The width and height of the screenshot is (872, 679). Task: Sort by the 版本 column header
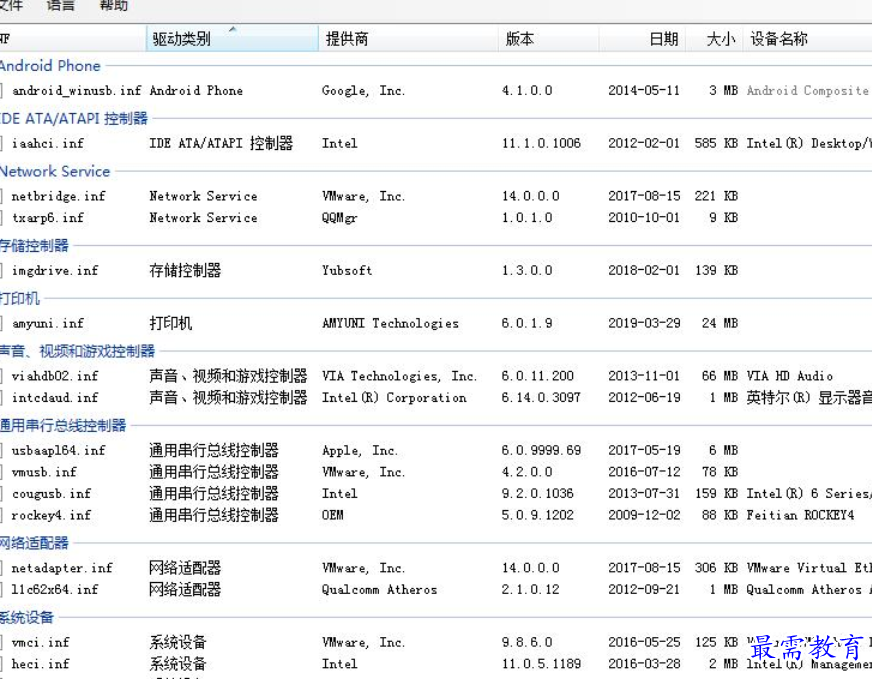(x=548, y=38)
